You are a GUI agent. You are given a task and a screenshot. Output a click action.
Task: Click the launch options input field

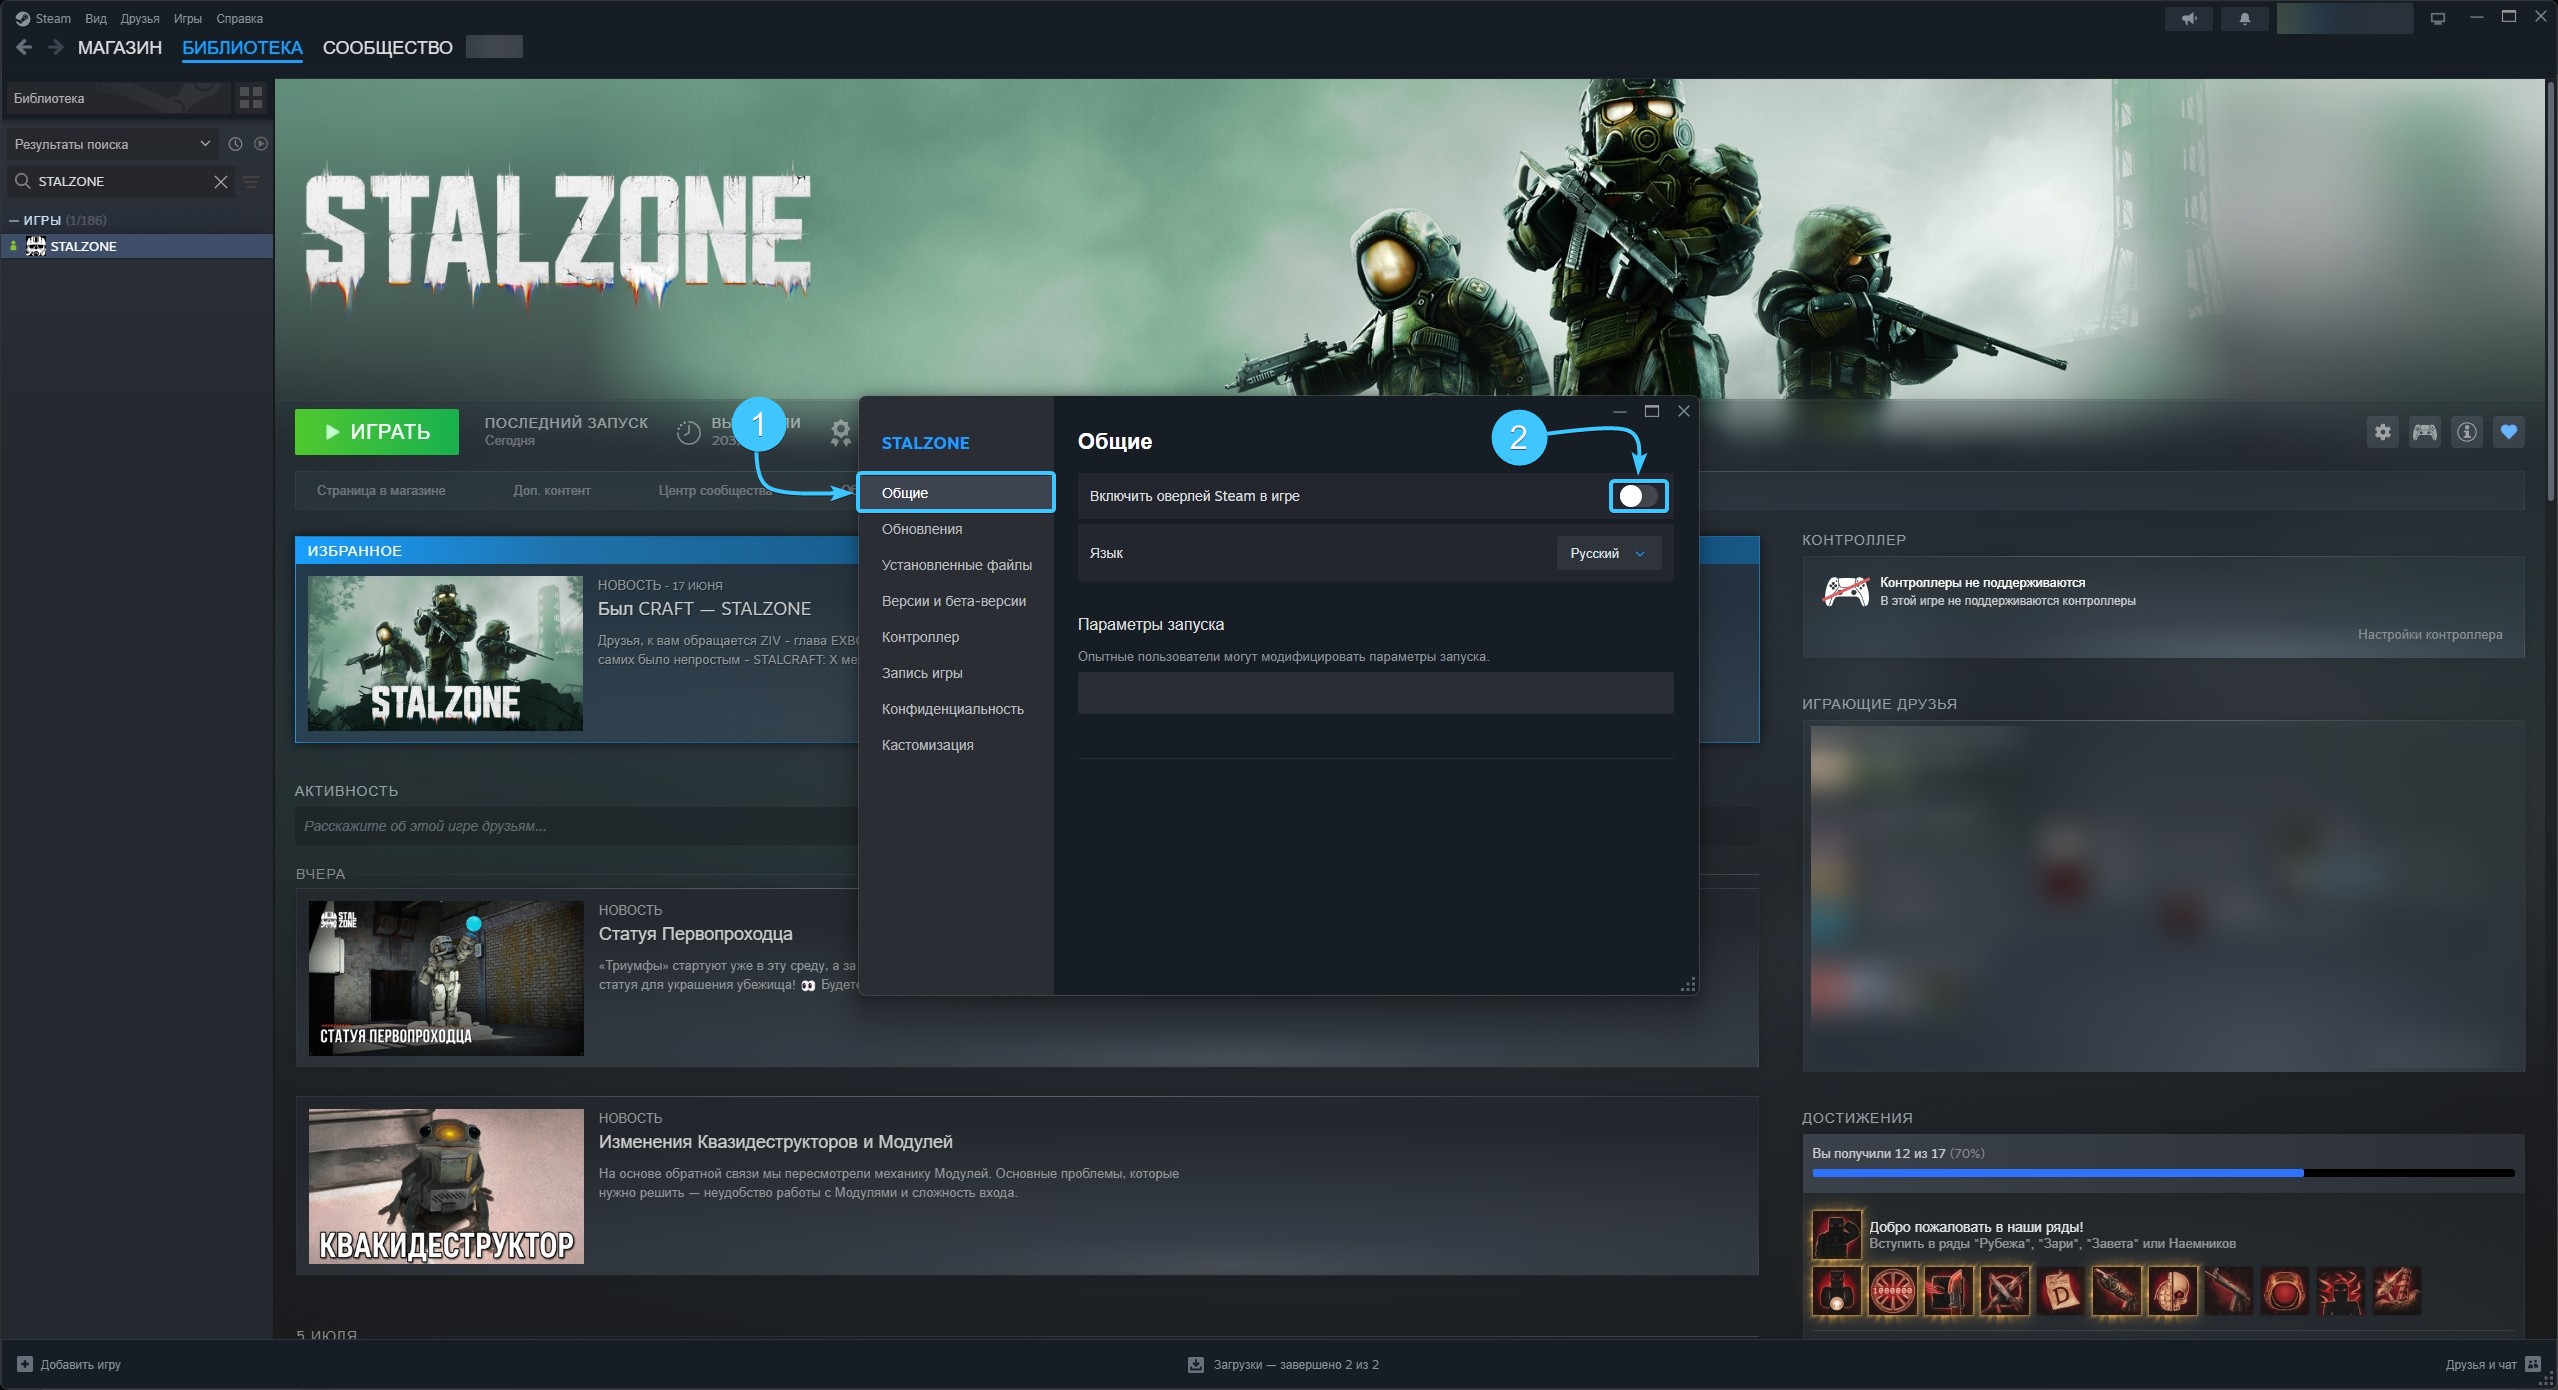coord(1375,693)
